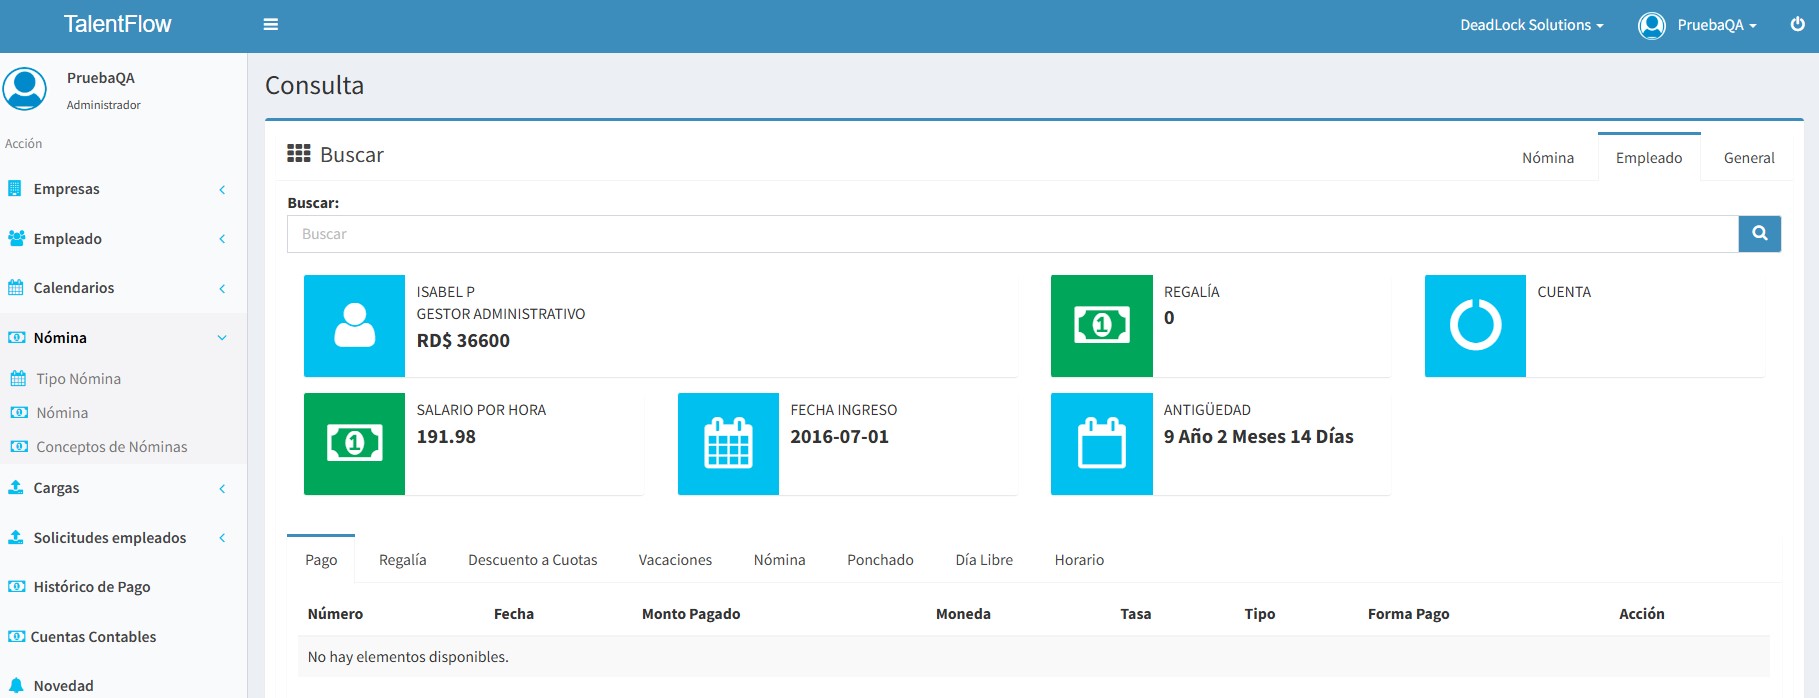This screenshot has height=698, width=1819.
Task: Open the Cuentas Contables link
Action: (93, 636)
